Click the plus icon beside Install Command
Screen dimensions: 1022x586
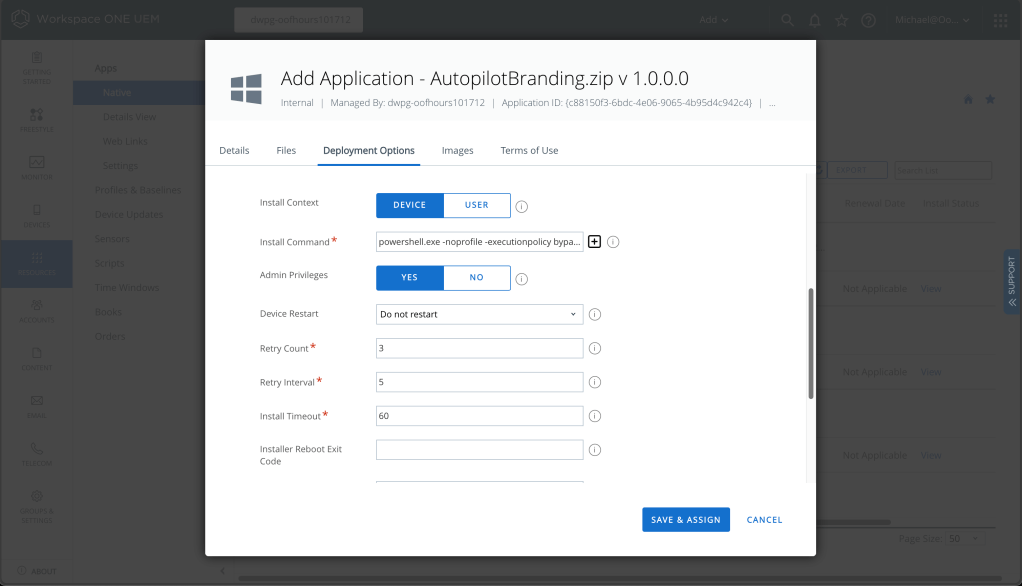594,241
